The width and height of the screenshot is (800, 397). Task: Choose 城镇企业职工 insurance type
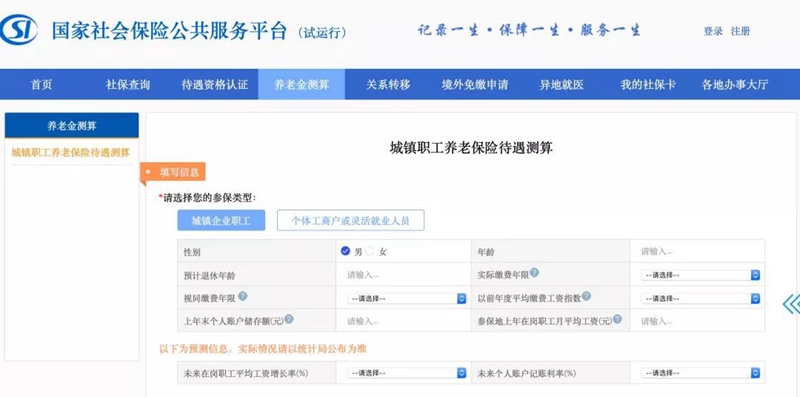[221, 220]
